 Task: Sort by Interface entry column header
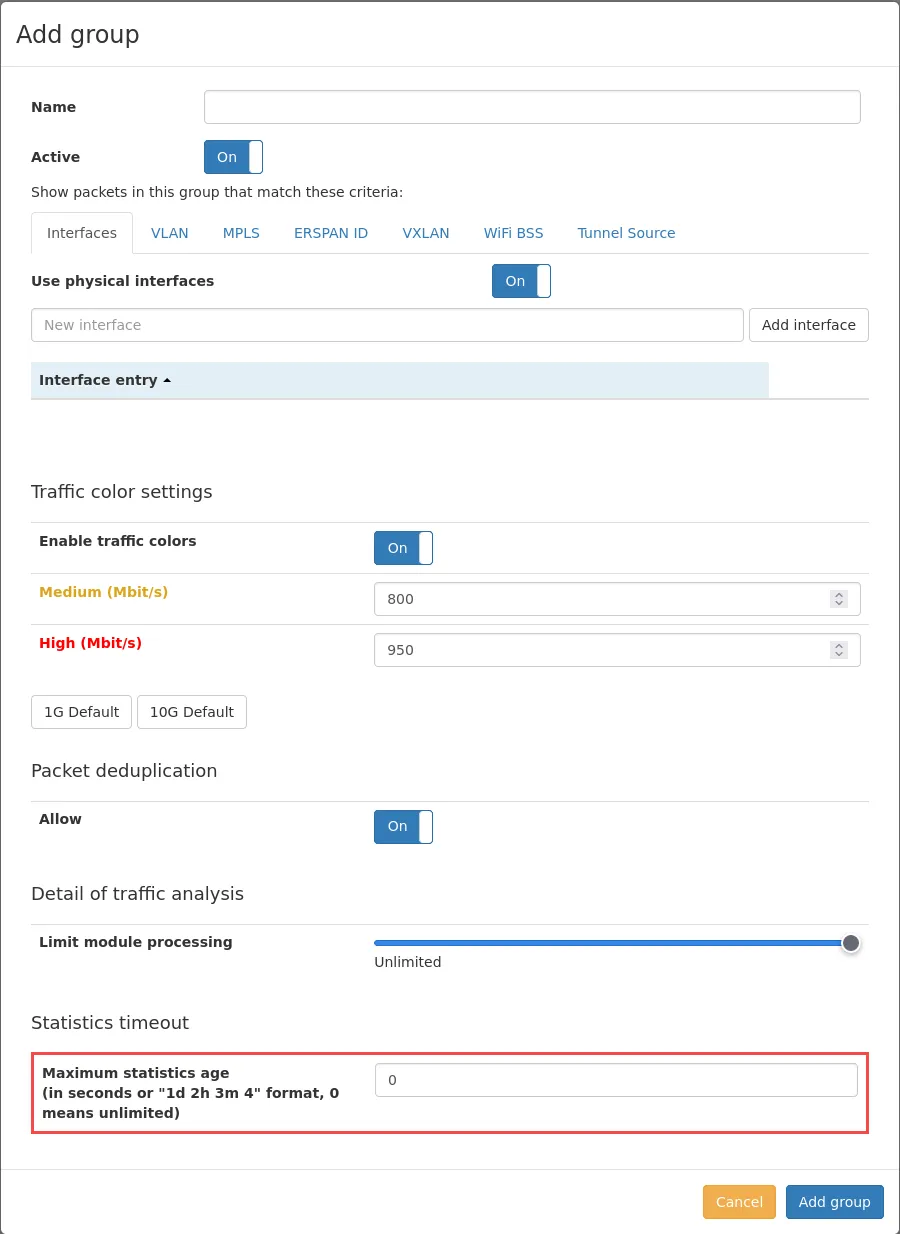tap(104, 380)
